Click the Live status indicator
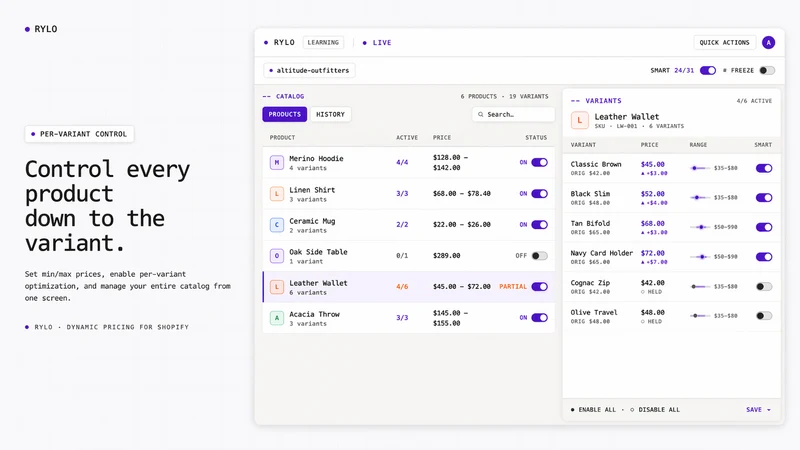 pyautogui.click(x=377, y=43)
